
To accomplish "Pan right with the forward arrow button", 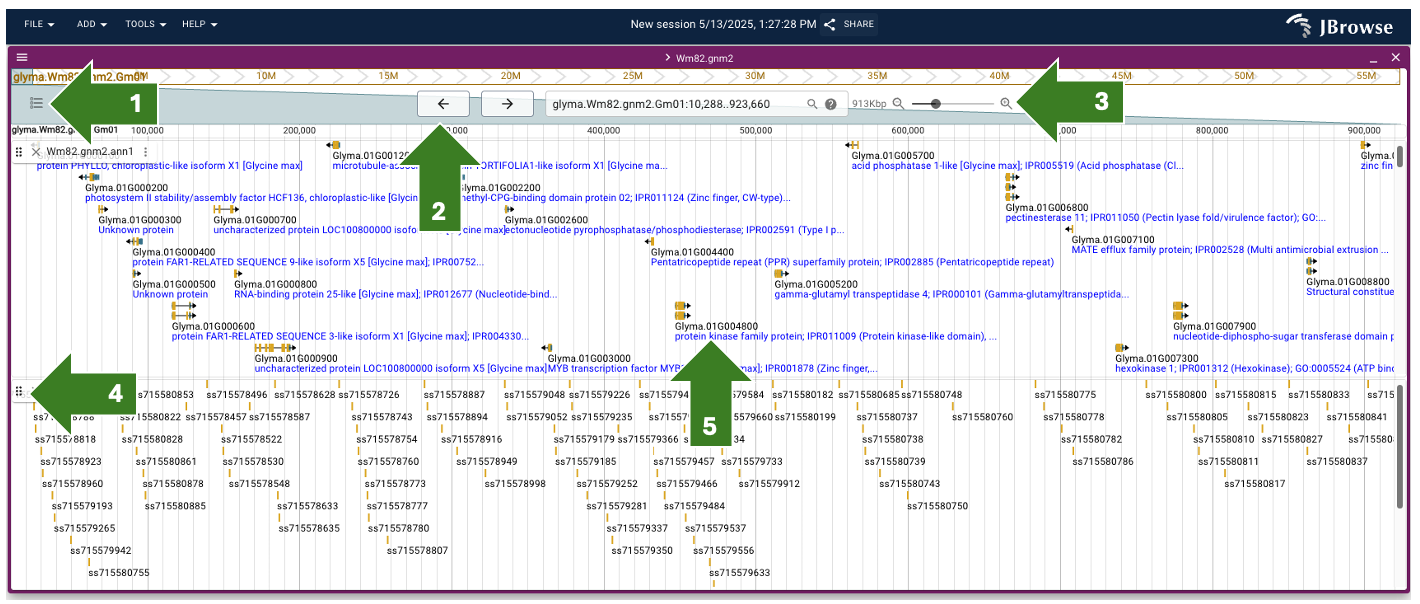I will coord(507,104).
